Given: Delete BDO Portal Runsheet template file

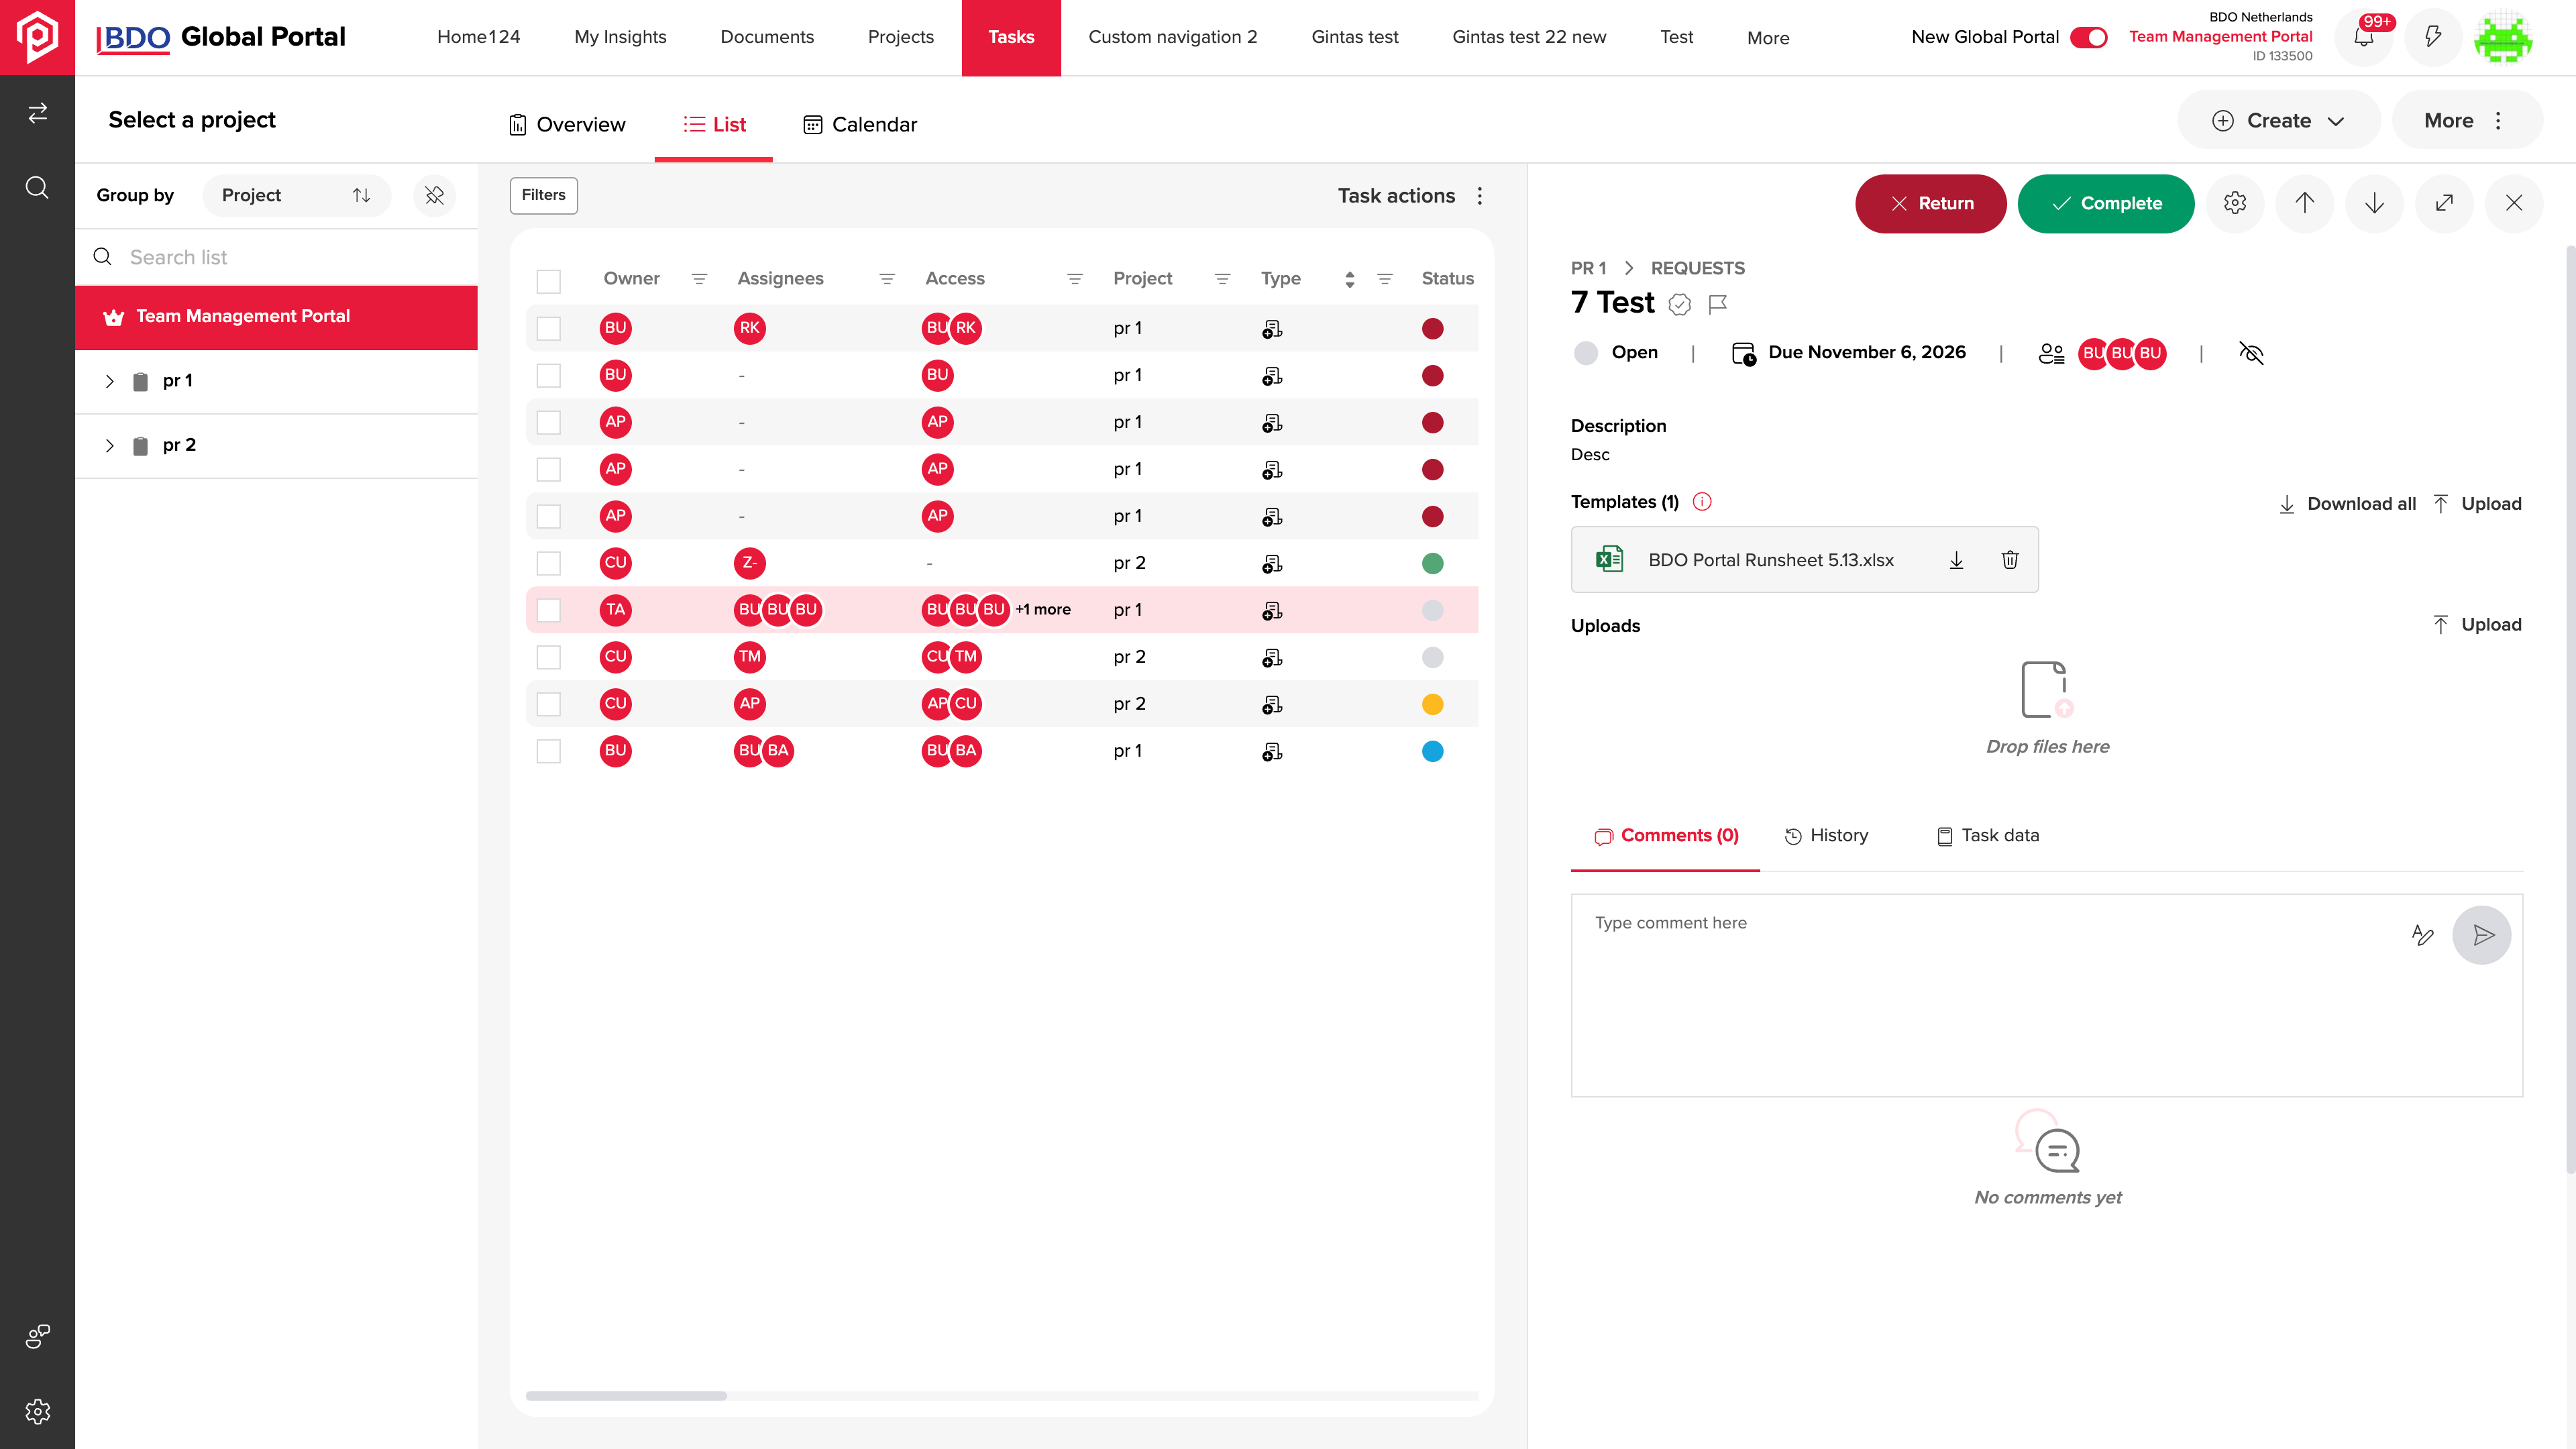Looking at the screenshot, I should [x=2010, y=560].
